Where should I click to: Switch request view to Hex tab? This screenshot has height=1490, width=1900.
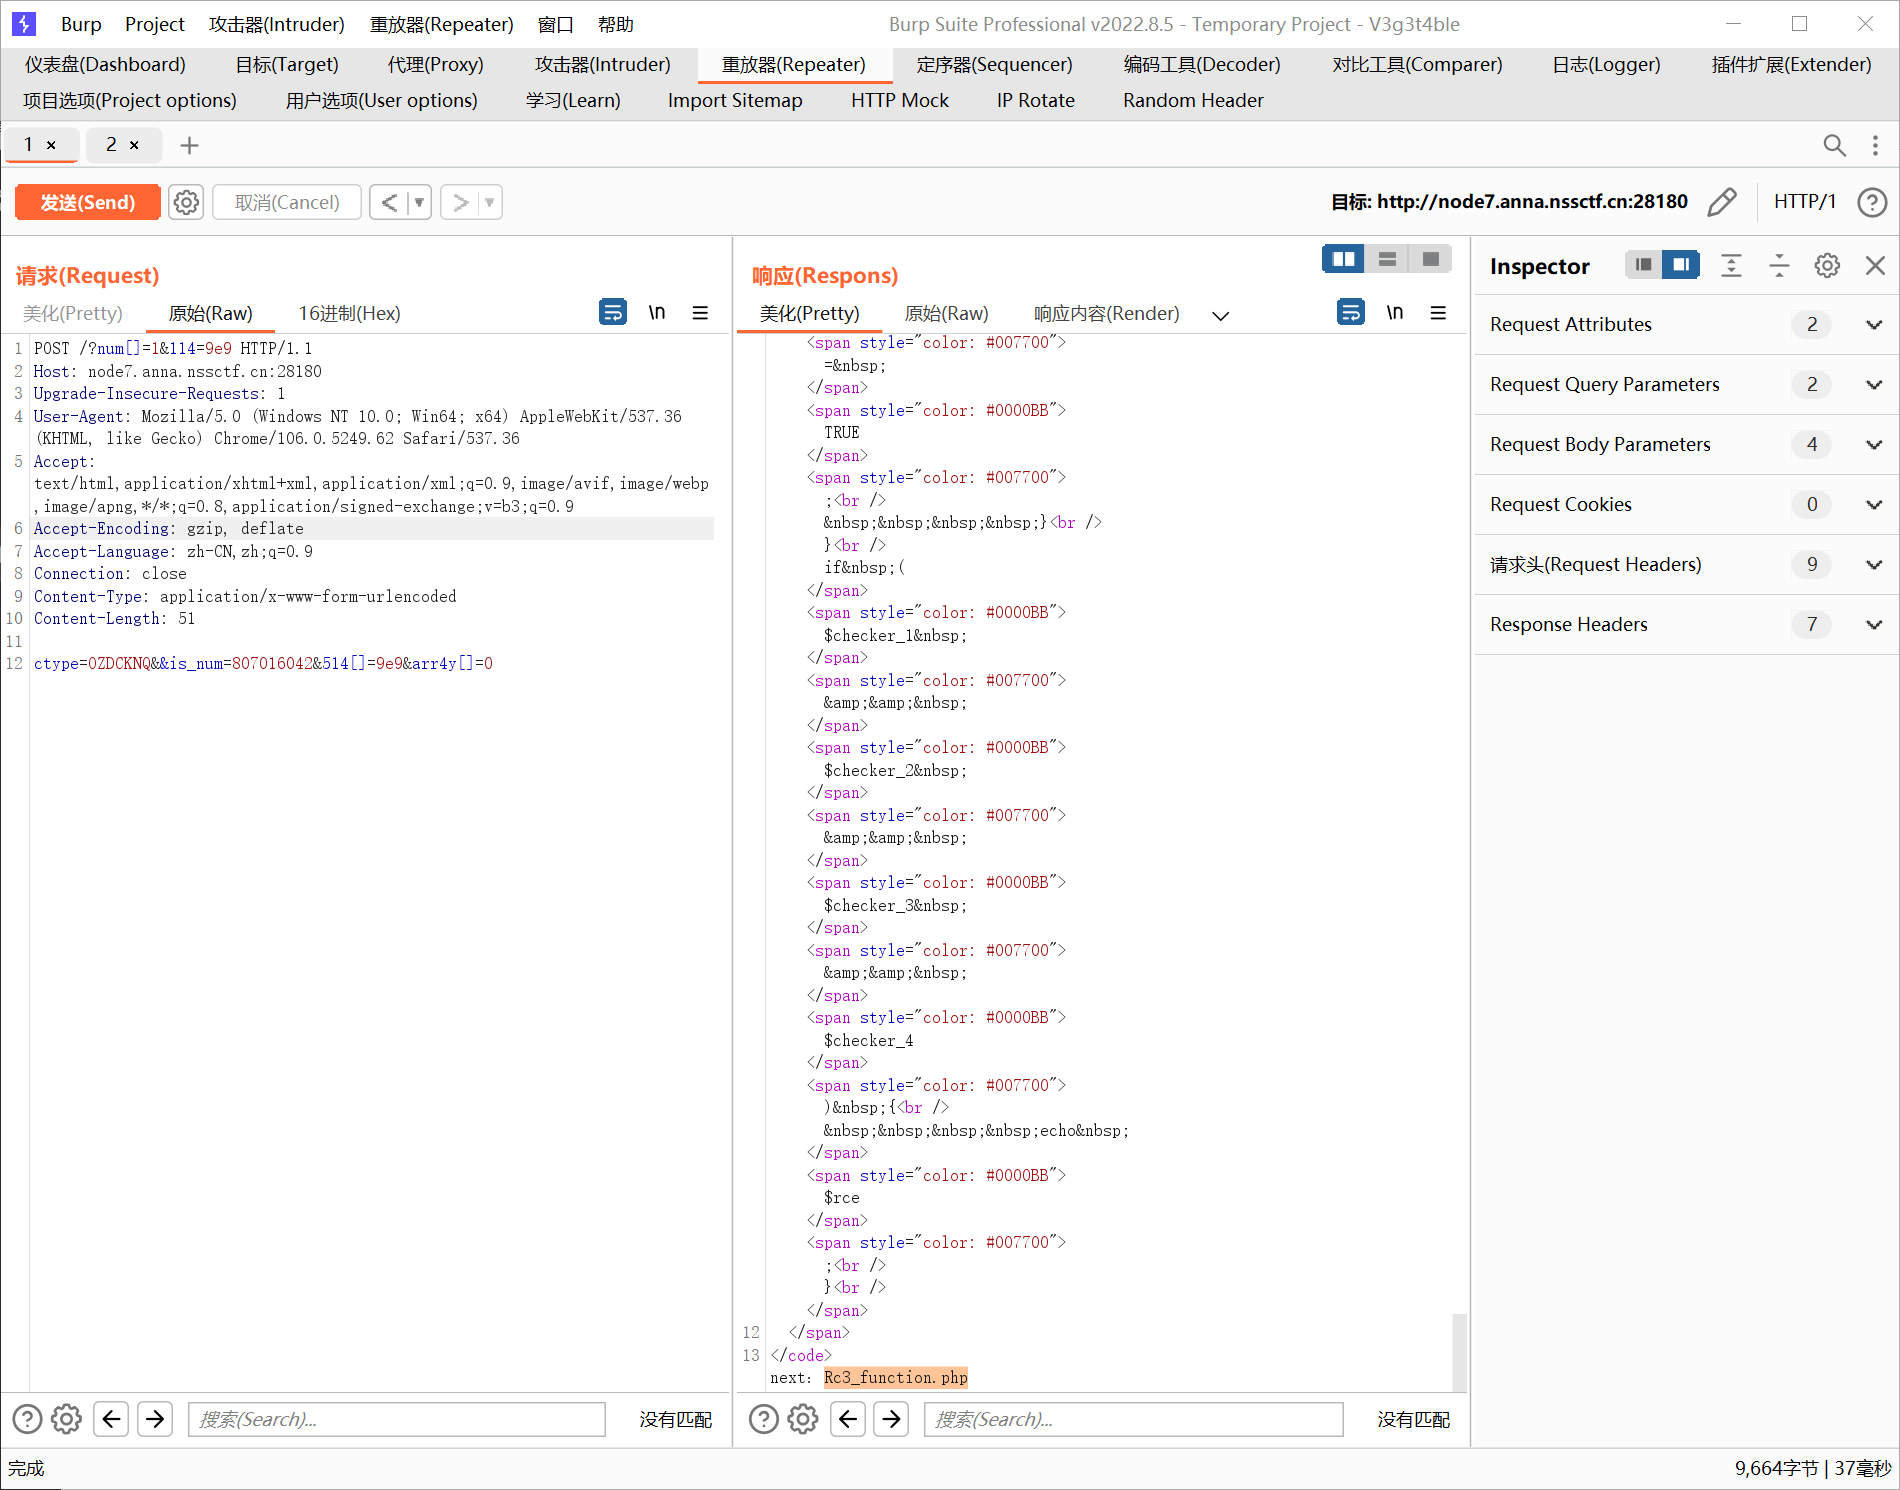tap(350, 314)
